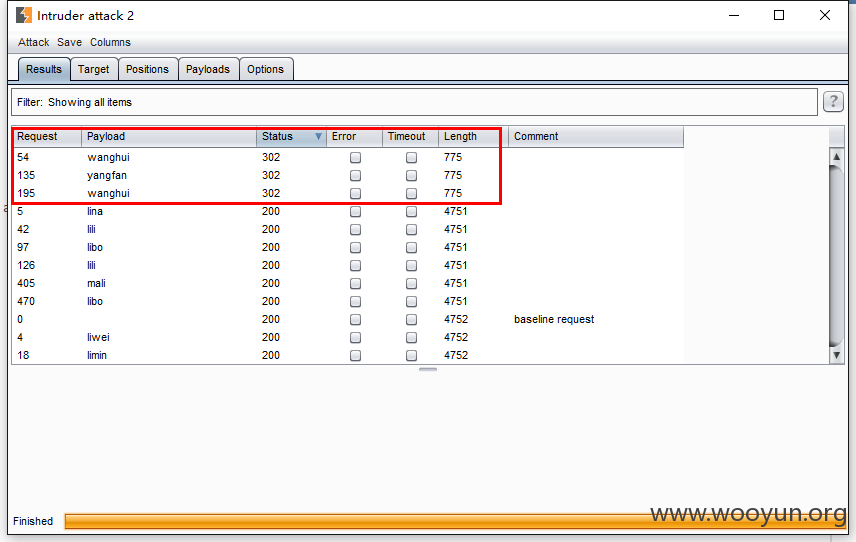Viewport: 856px width, 542px height.
Task: Select payload lili in request 126
Action: pyautogui.click(x=91, y=265)
